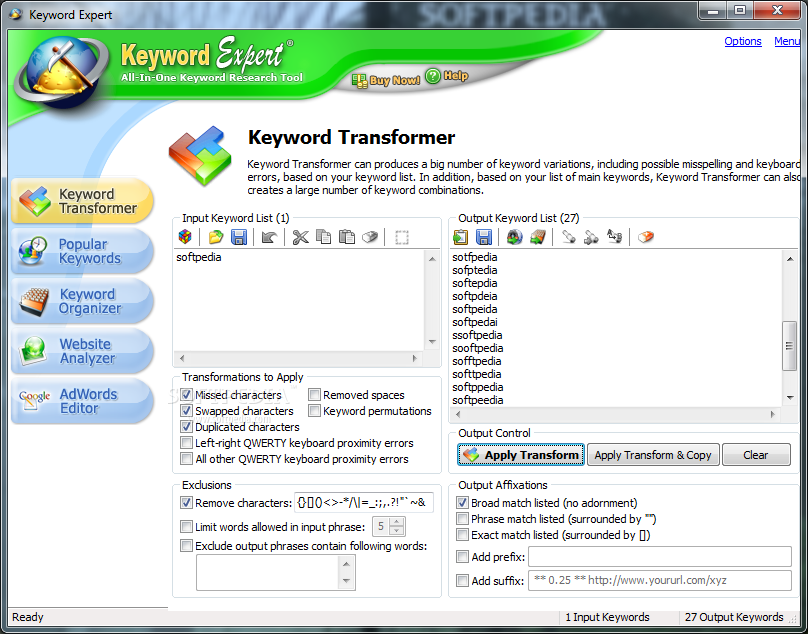This screenshot has width=808, height=634.
Task: Save the output keyword list
Action: (x=483, y=237)
